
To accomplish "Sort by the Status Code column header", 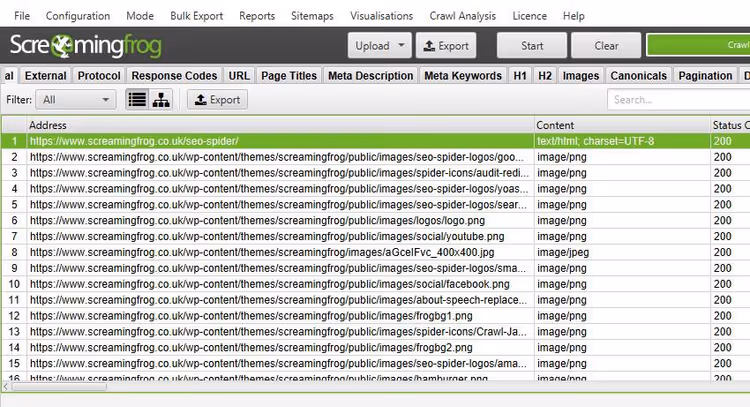I will (x=730, y=125).
